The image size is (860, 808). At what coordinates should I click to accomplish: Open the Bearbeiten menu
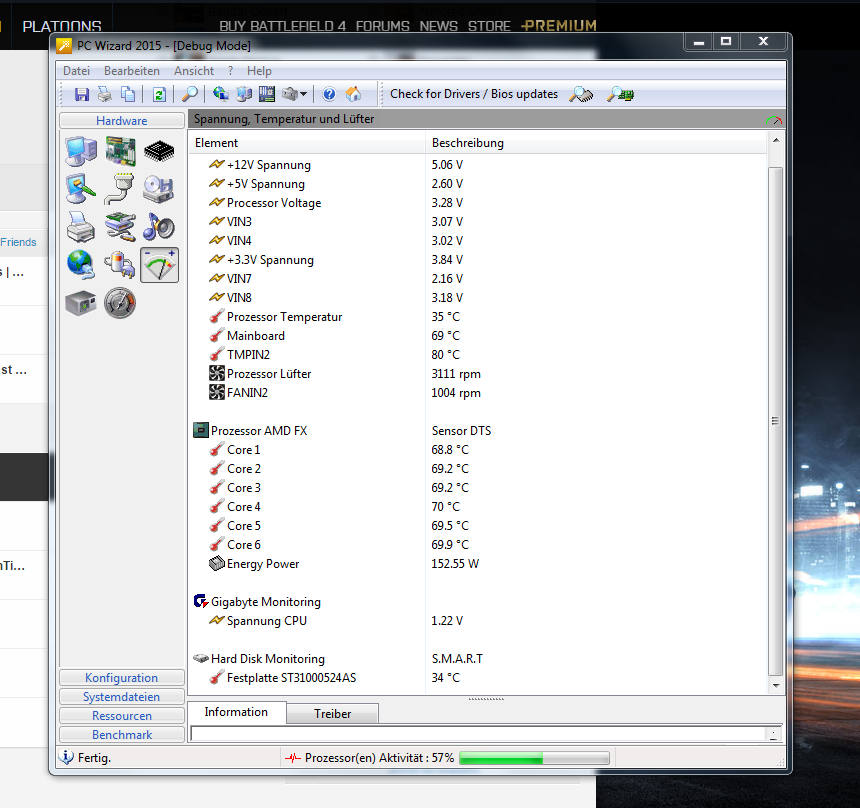[132, 71]
